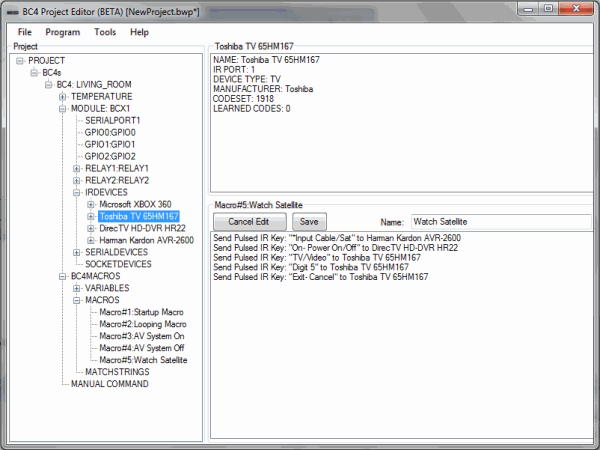Expand the Microsoft XBOX 360 node
600x450 pixels.
click(91, 204)
